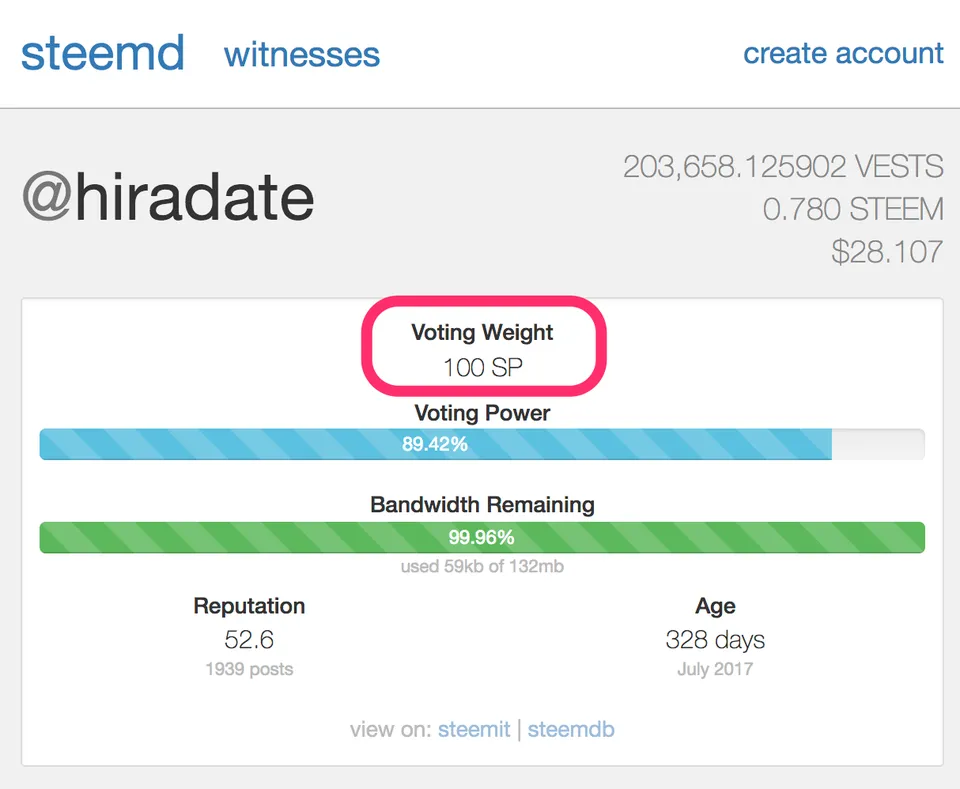Open the witnesses page
Viewport: 960px width, 789px height.
pos(301,54)
